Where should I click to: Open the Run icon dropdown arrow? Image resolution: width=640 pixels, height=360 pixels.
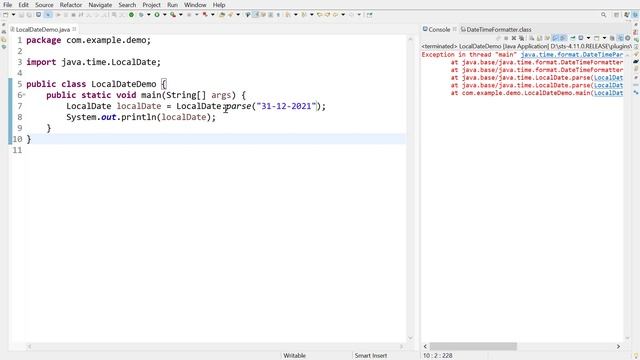[x=165, y=15]
